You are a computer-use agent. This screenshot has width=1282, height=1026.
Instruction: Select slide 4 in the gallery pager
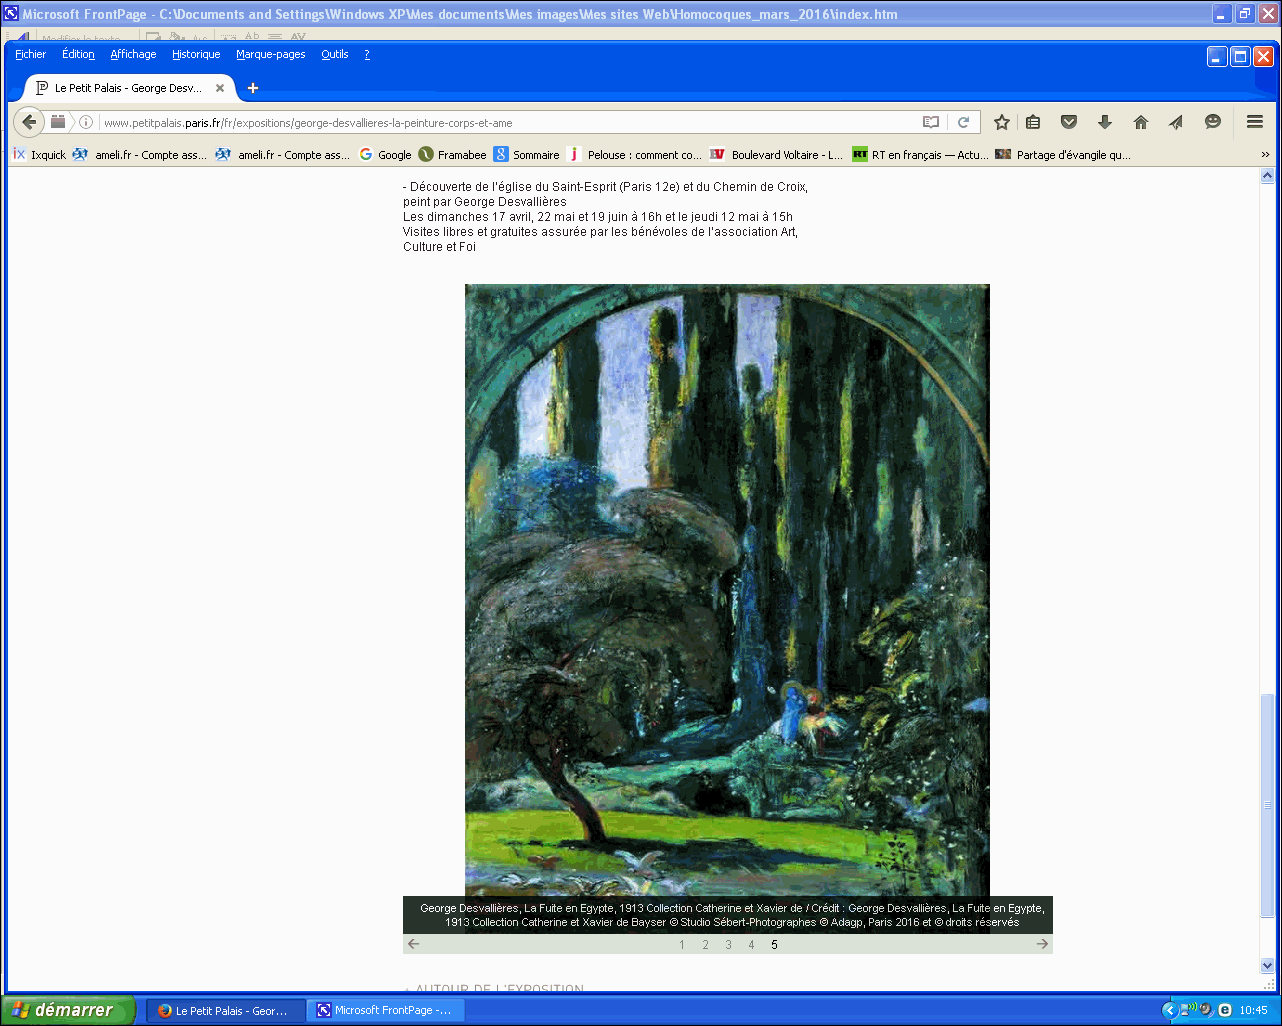point(751,945)
